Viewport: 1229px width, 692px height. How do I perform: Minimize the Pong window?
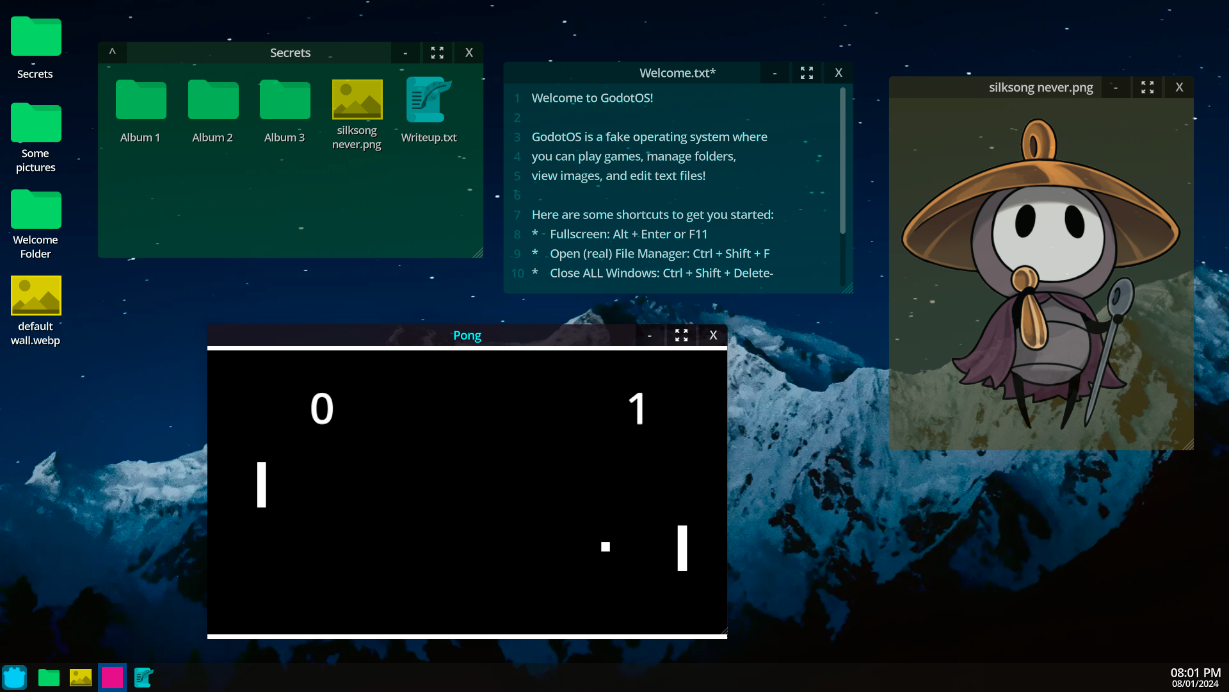click(x=649, y=335)
